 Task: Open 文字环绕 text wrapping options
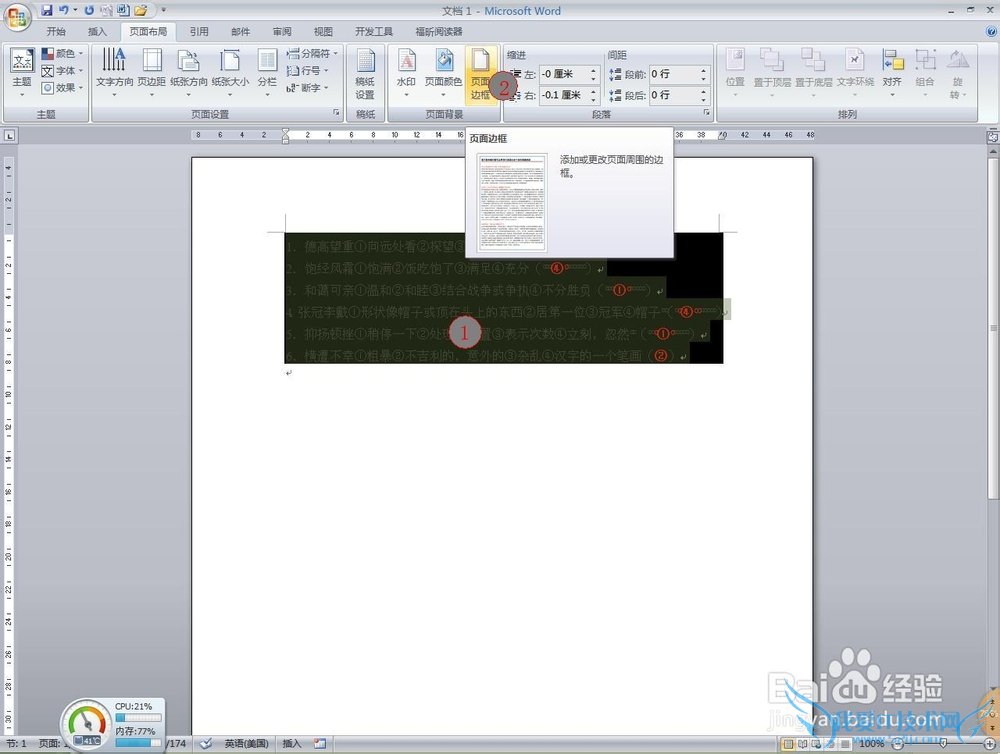(x=855, y=73)
